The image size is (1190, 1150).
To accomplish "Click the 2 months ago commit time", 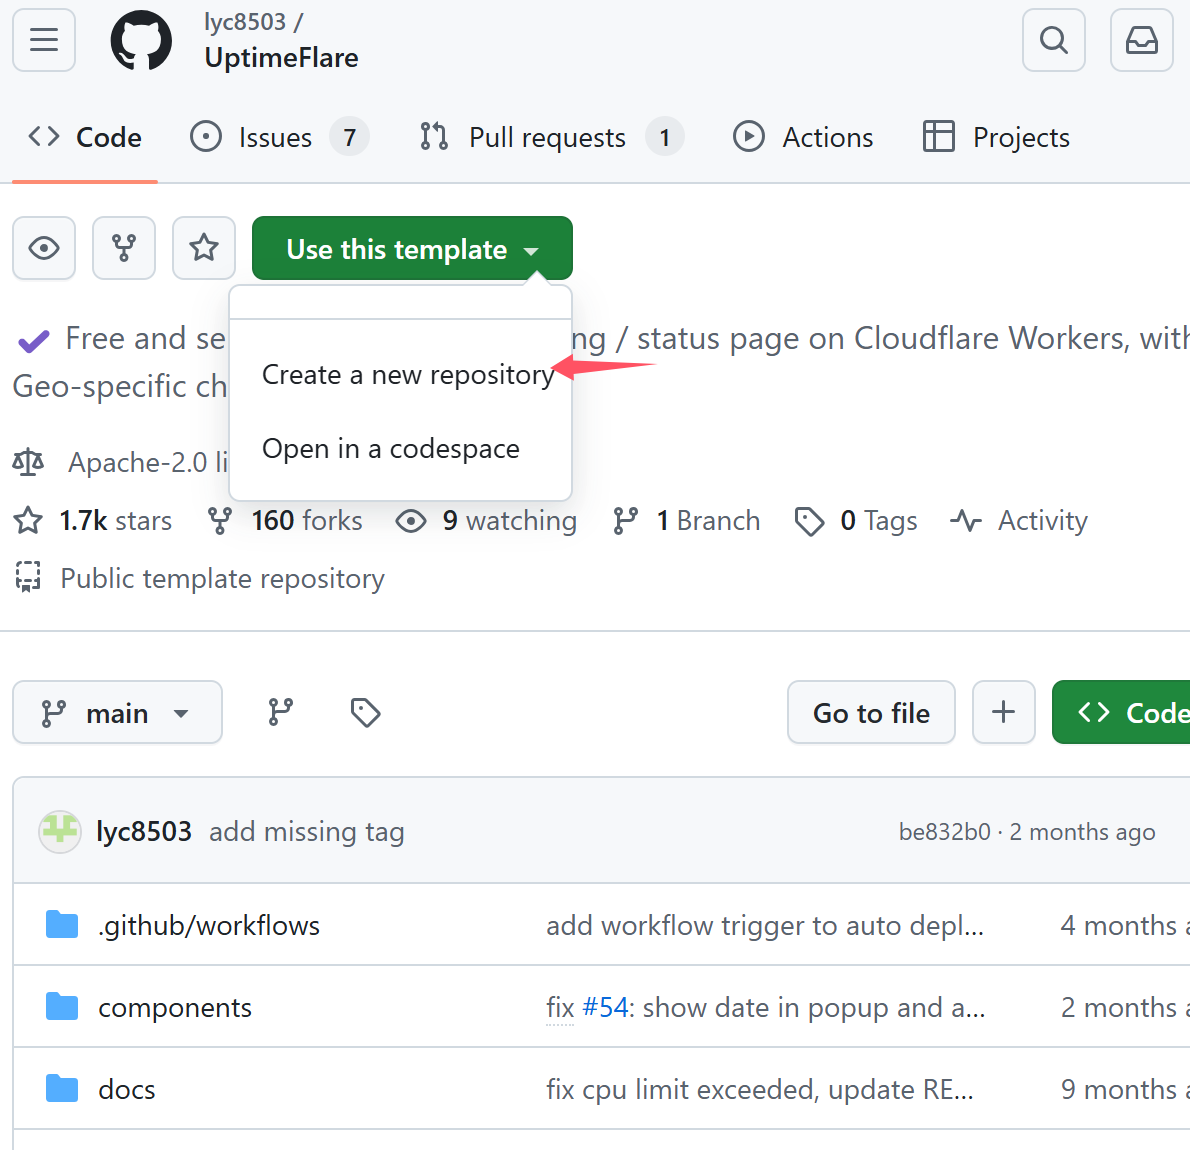I will [1082, 832].
